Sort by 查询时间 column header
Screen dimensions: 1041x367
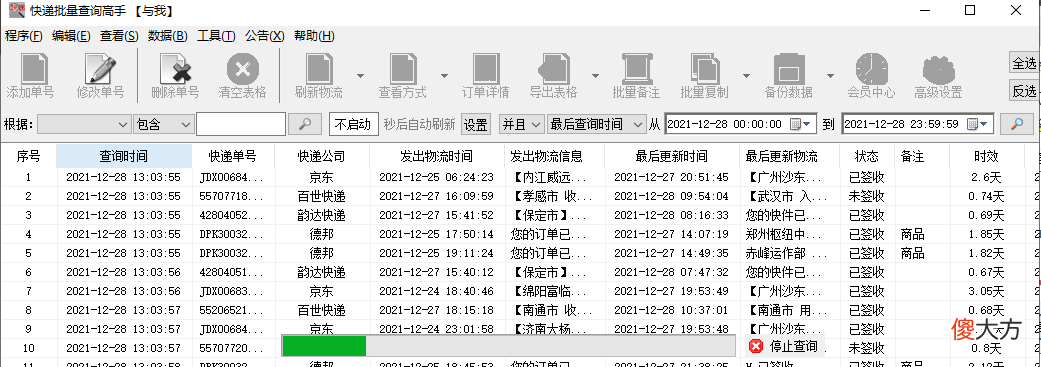click(124, 157)
